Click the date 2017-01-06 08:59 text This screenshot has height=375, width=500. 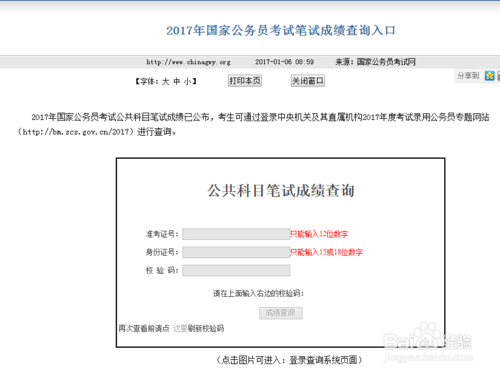coord(284,62)
